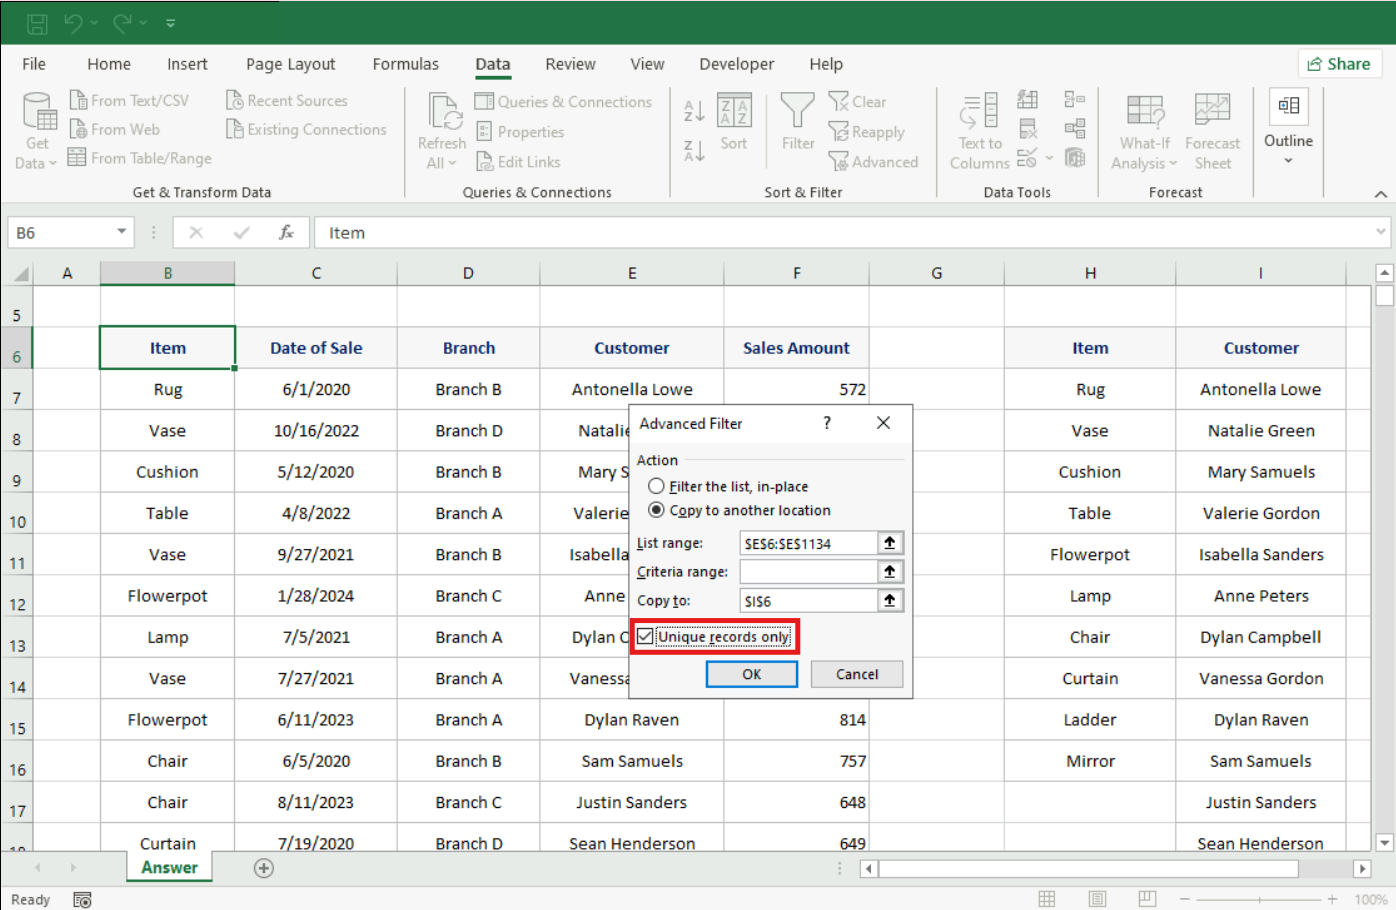This screenshot has height=910, width=1396.
Task: Uncheck Unique records only checkbox
Action: tap(646, 637)
